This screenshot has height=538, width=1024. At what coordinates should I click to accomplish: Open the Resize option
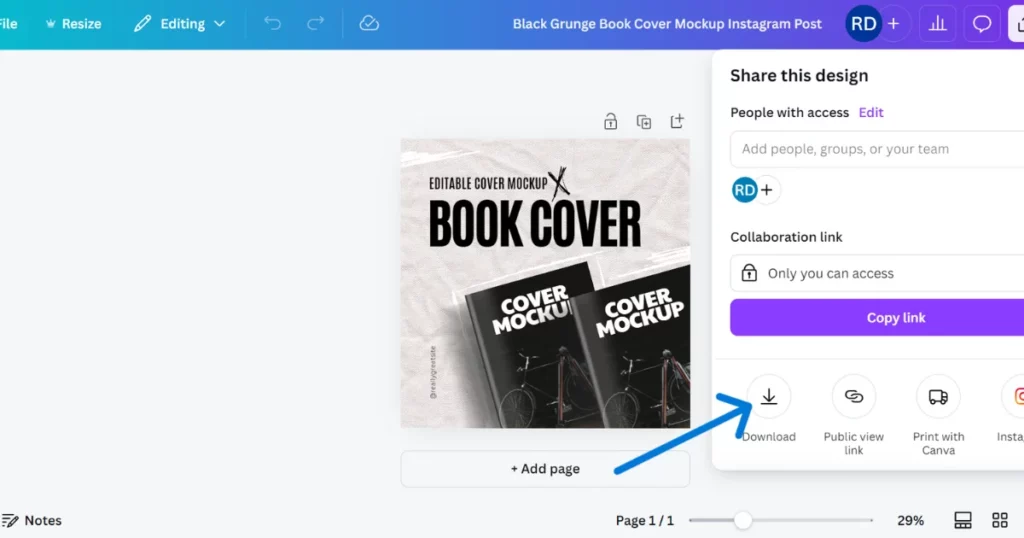[x=73, y=24]
